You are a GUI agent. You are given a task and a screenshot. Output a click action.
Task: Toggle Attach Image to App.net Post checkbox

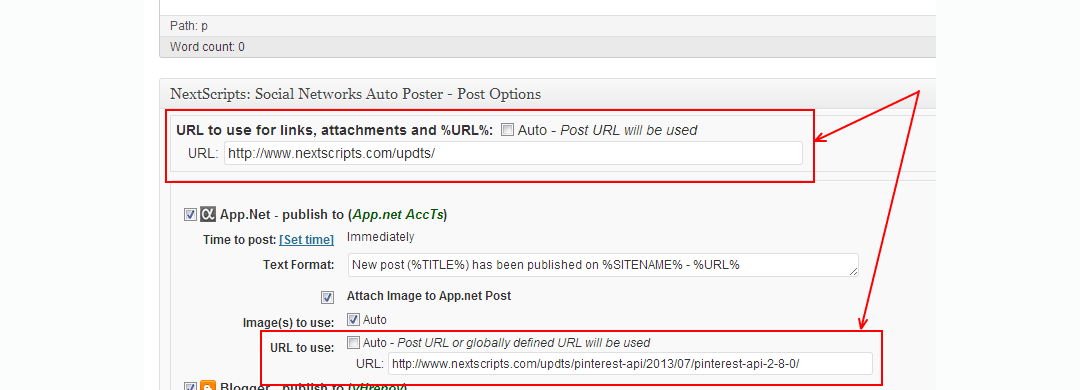tap(327, 298)
